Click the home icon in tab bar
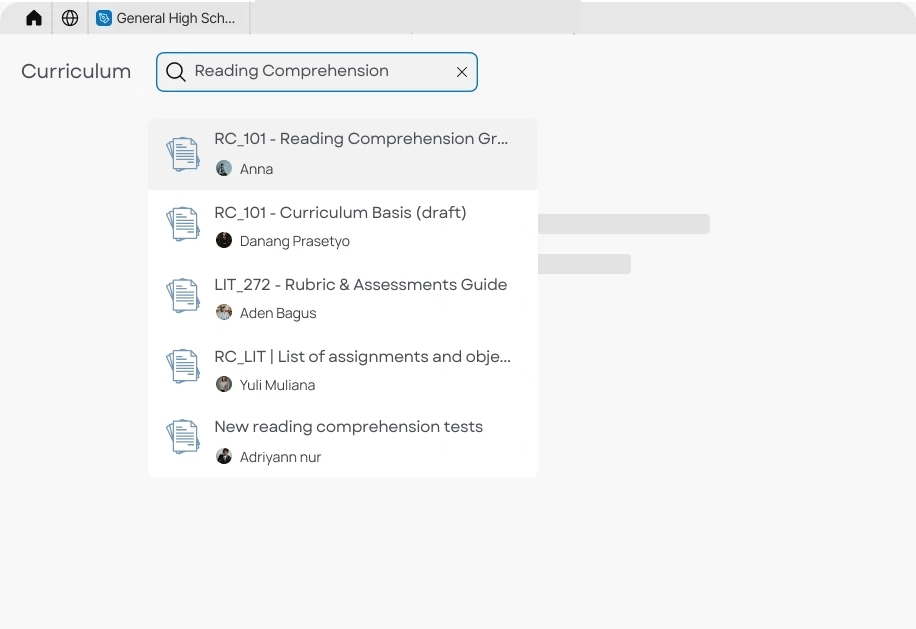Image resolution: width=916 pixels, height=629 pixels. 34,18
